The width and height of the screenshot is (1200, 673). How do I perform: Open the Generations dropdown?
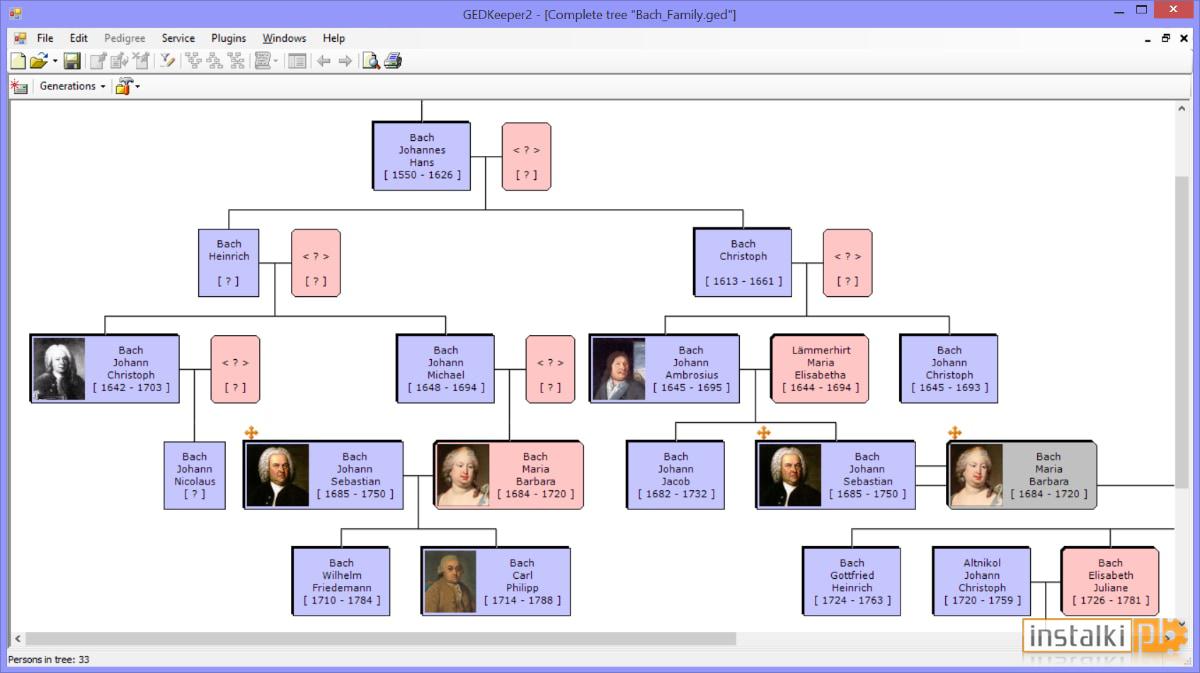[x=72, y=86]
